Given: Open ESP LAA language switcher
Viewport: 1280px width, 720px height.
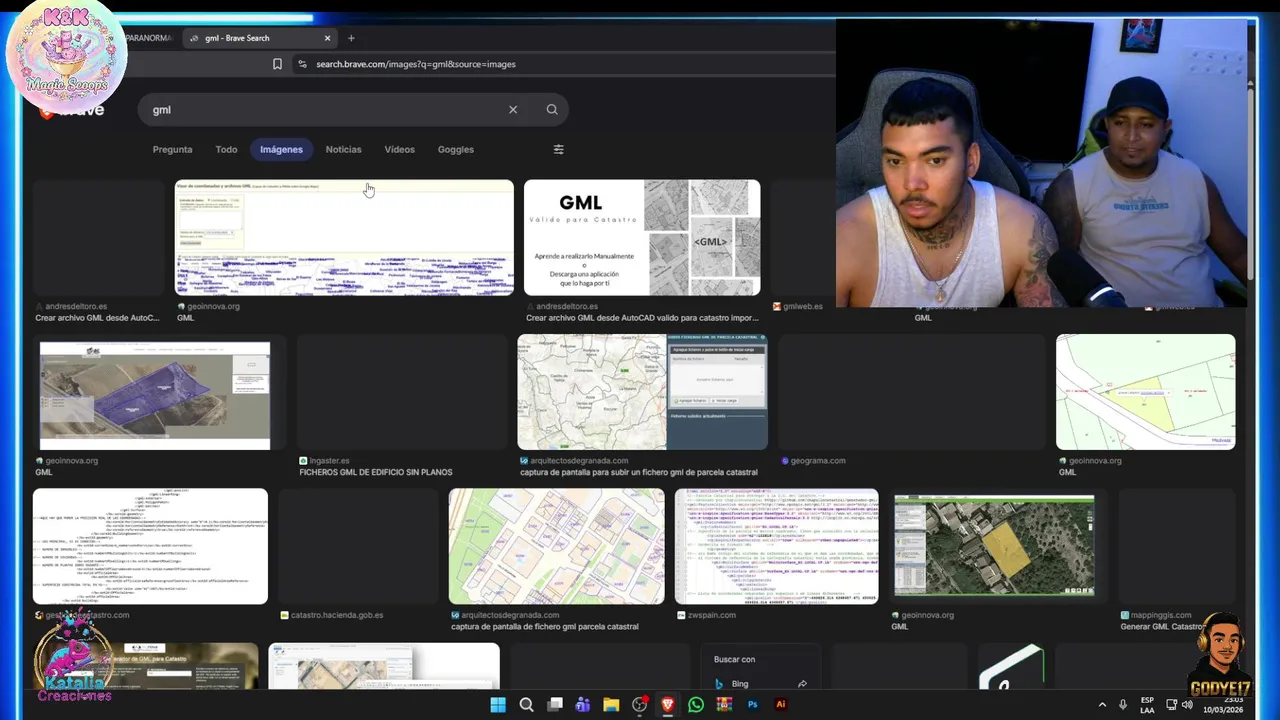Looking at the screenshot, I should click(1147, 705).
